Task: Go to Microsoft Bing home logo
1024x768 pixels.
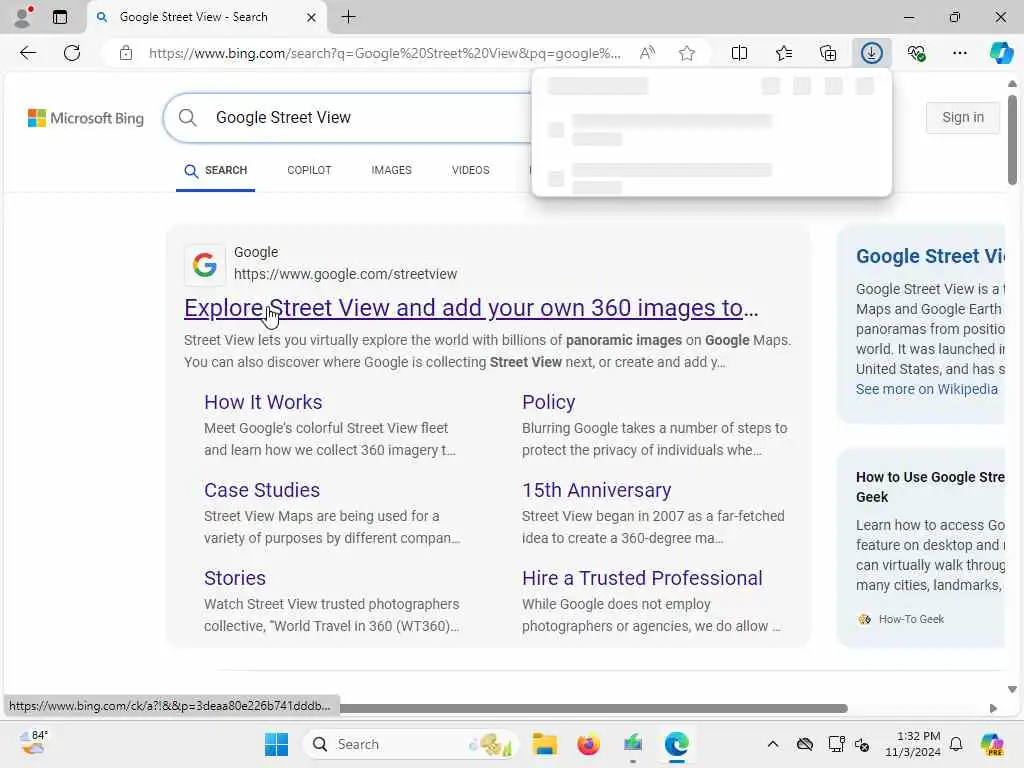Action: (x=86, y=118)
